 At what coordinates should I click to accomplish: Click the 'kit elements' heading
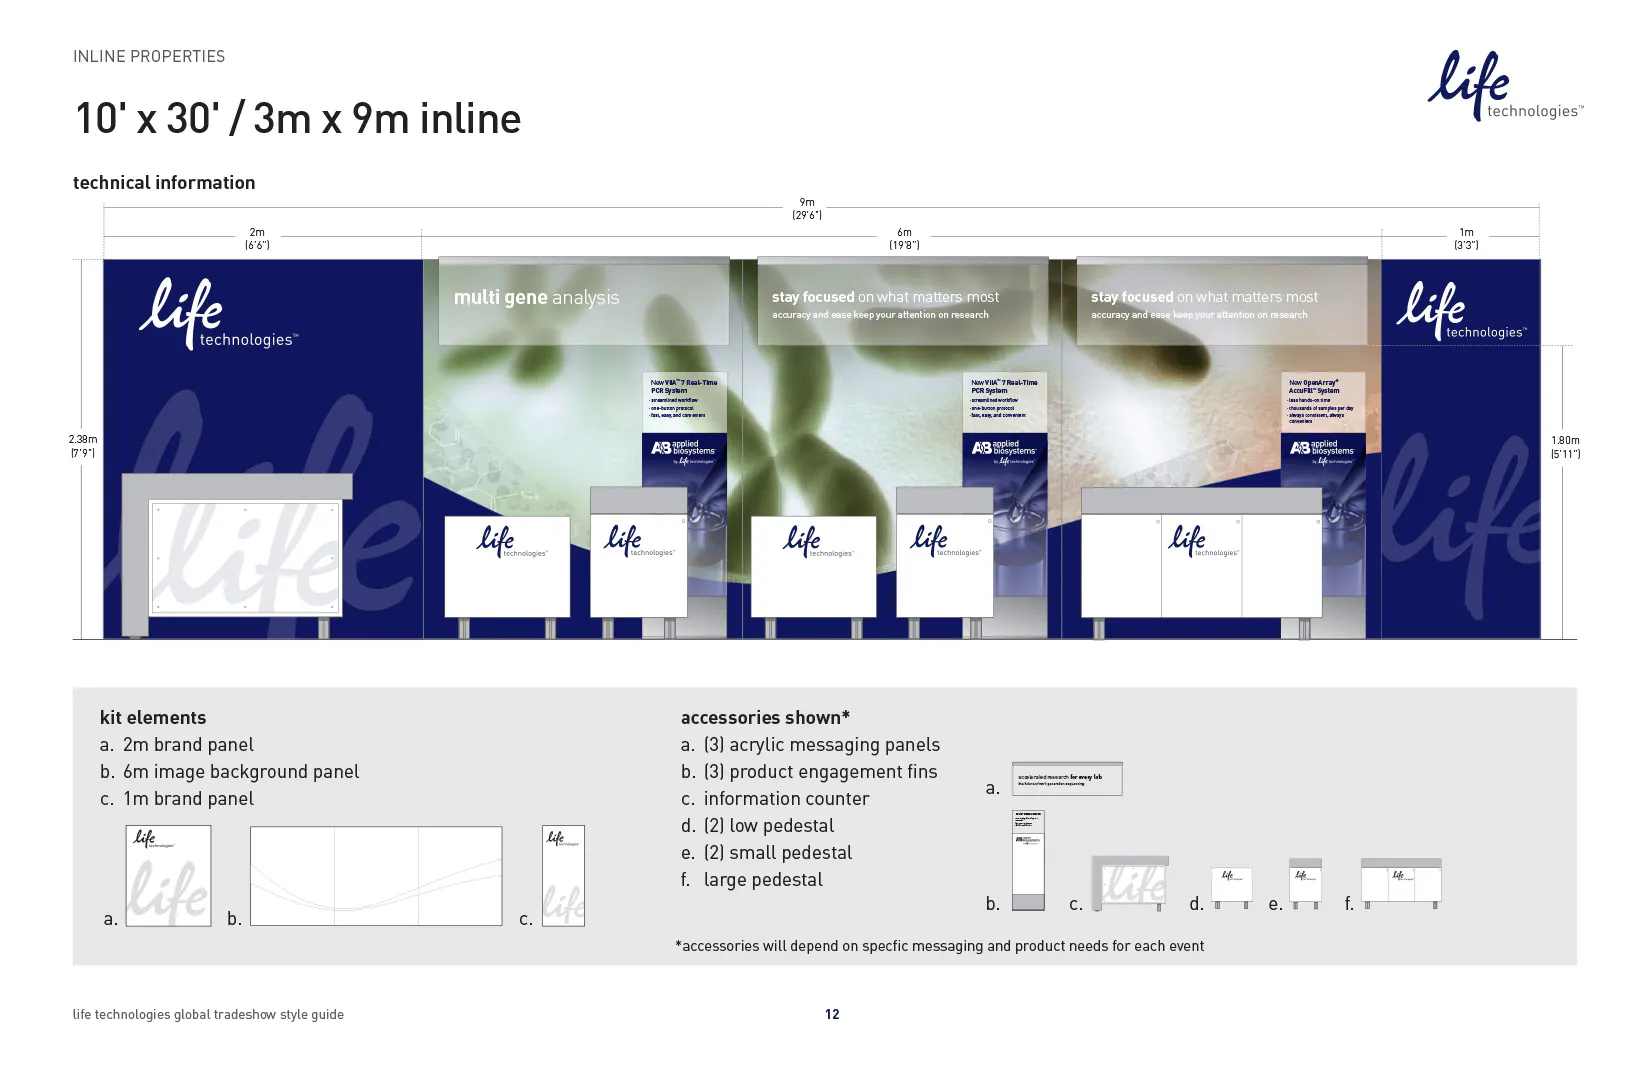pos(153,718)
